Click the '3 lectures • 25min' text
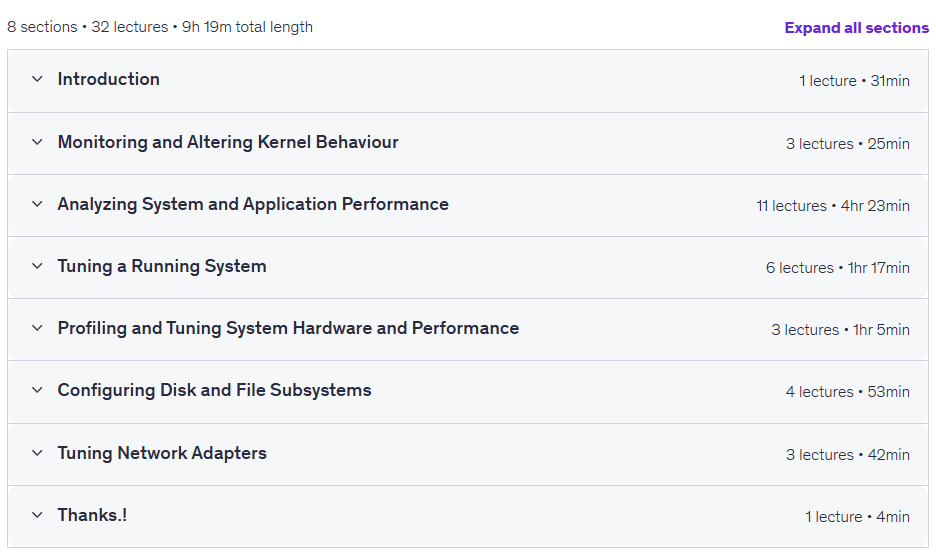Viewport: 936px width, 556px height. click(x=848, y=144)
